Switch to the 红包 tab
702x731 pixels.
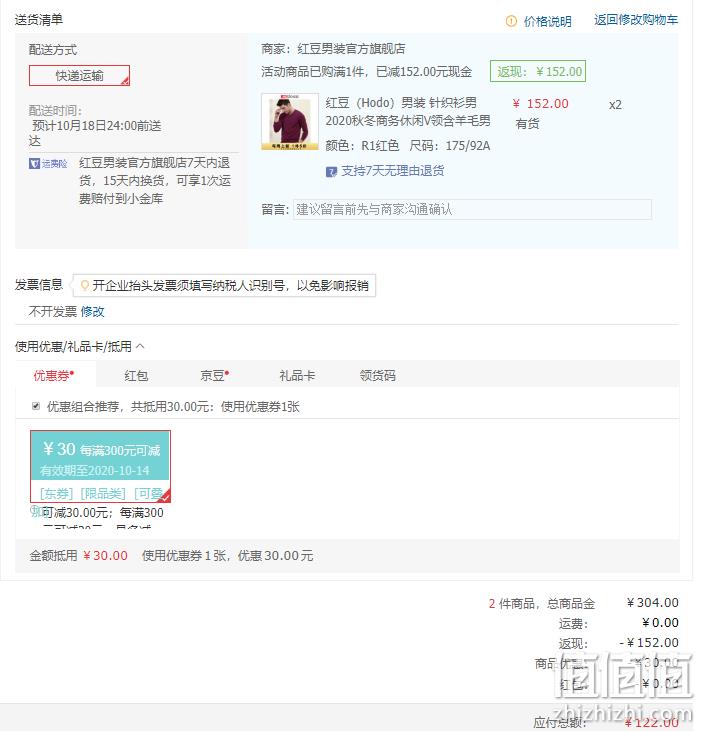(136, 376)
